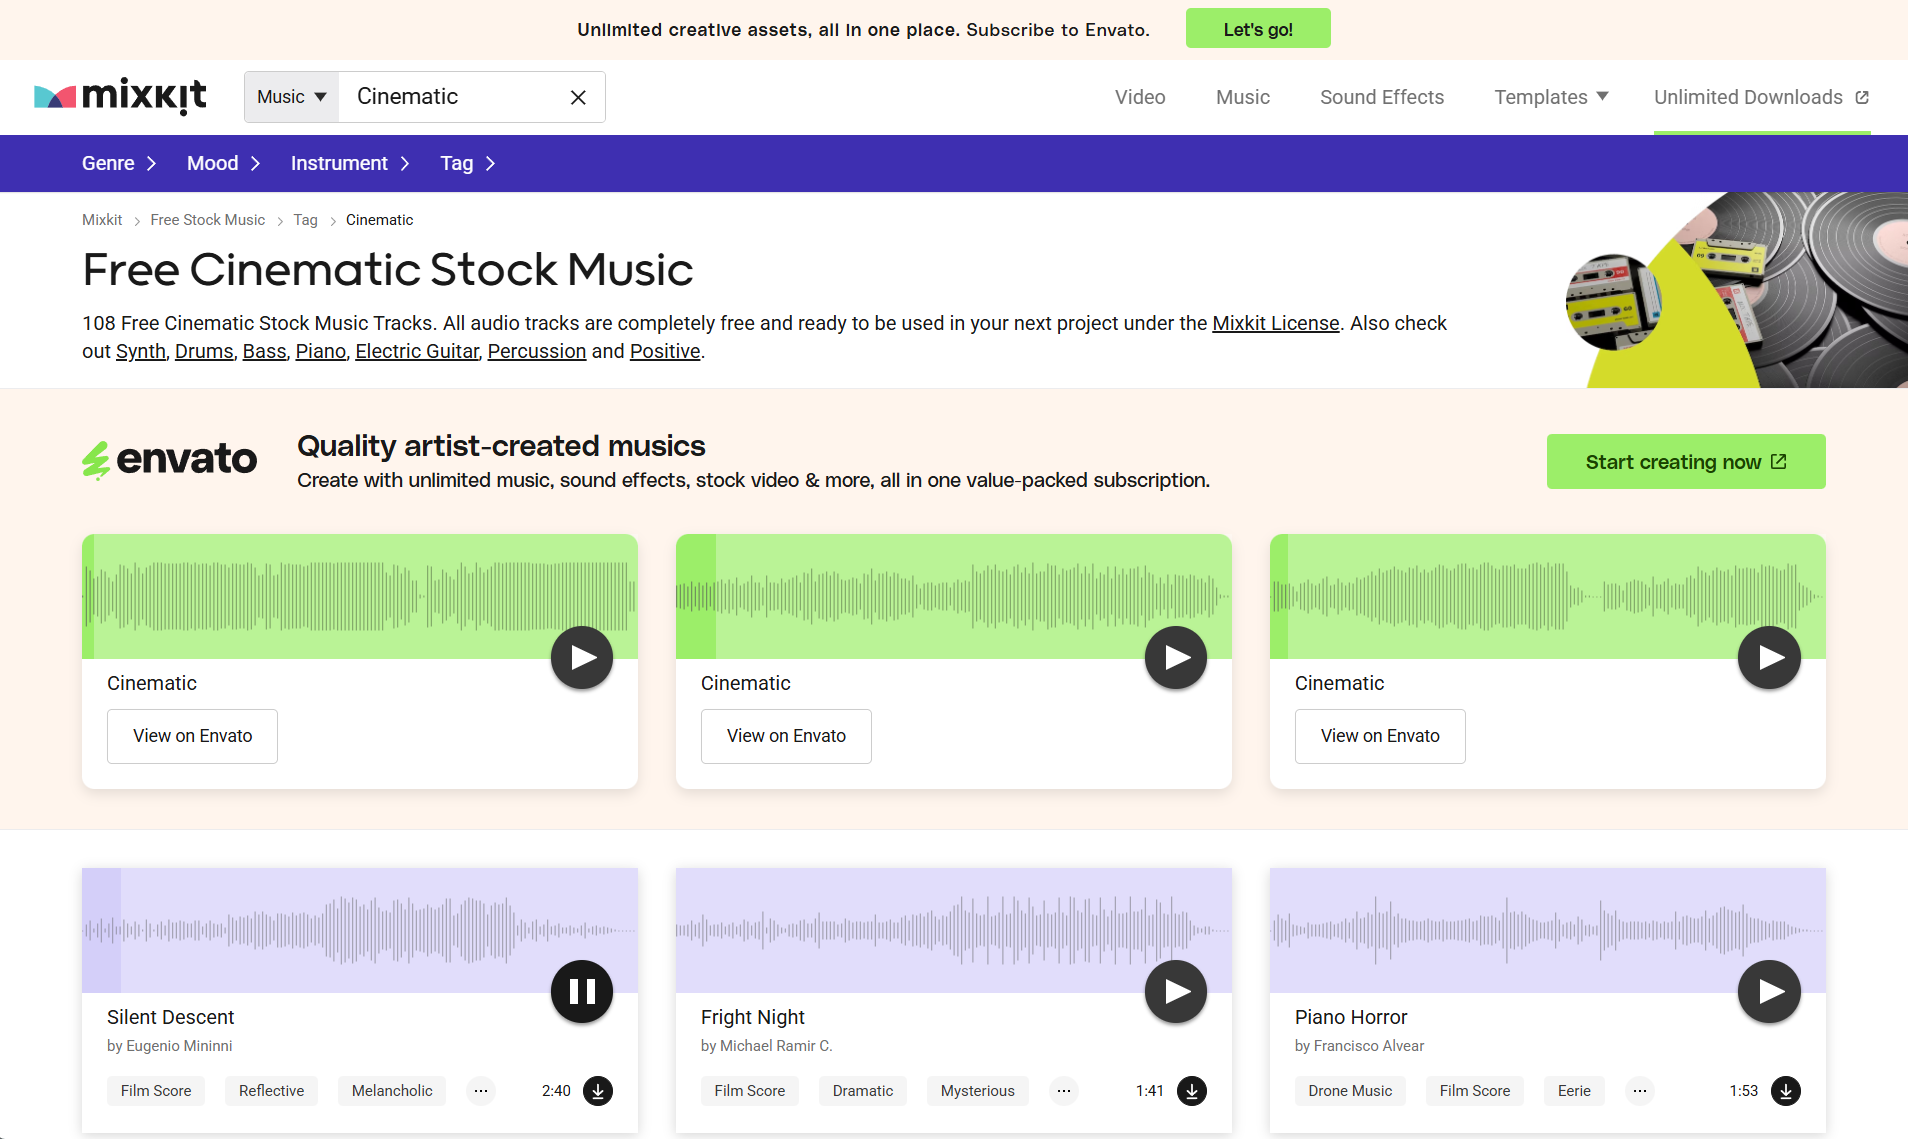Open the Mixkit License link
The height and width of the screenshot is (1139, 1908).
pos(1276,323)
